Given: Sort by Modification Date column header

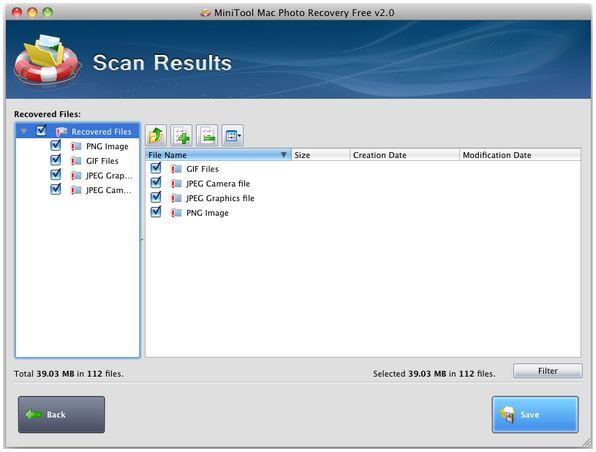Looking at the screenshot, I should click(x=520, y=155).
